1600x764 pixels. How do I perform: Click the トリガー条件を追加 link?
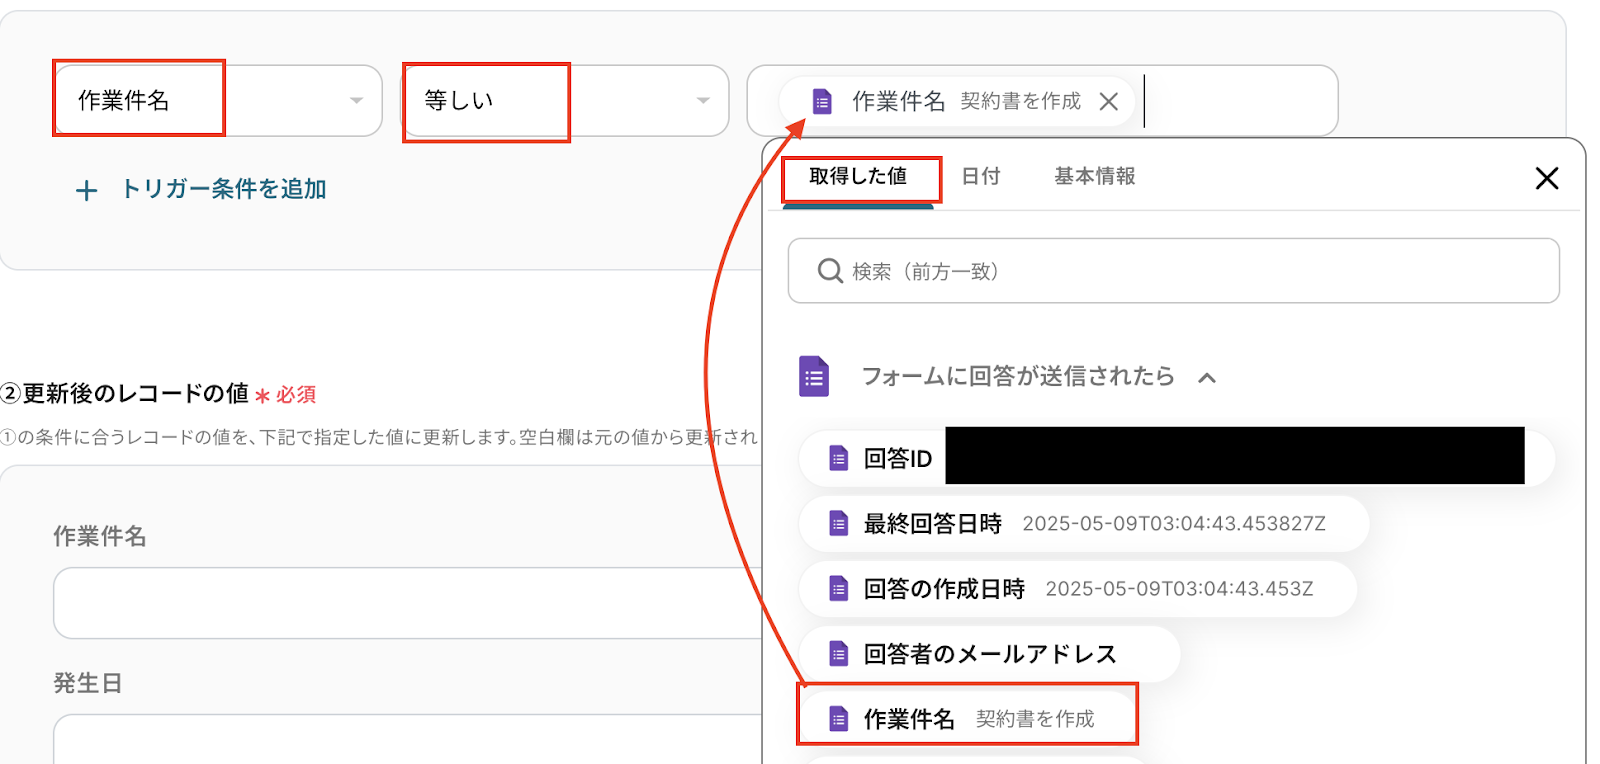[x=223, y=190]
